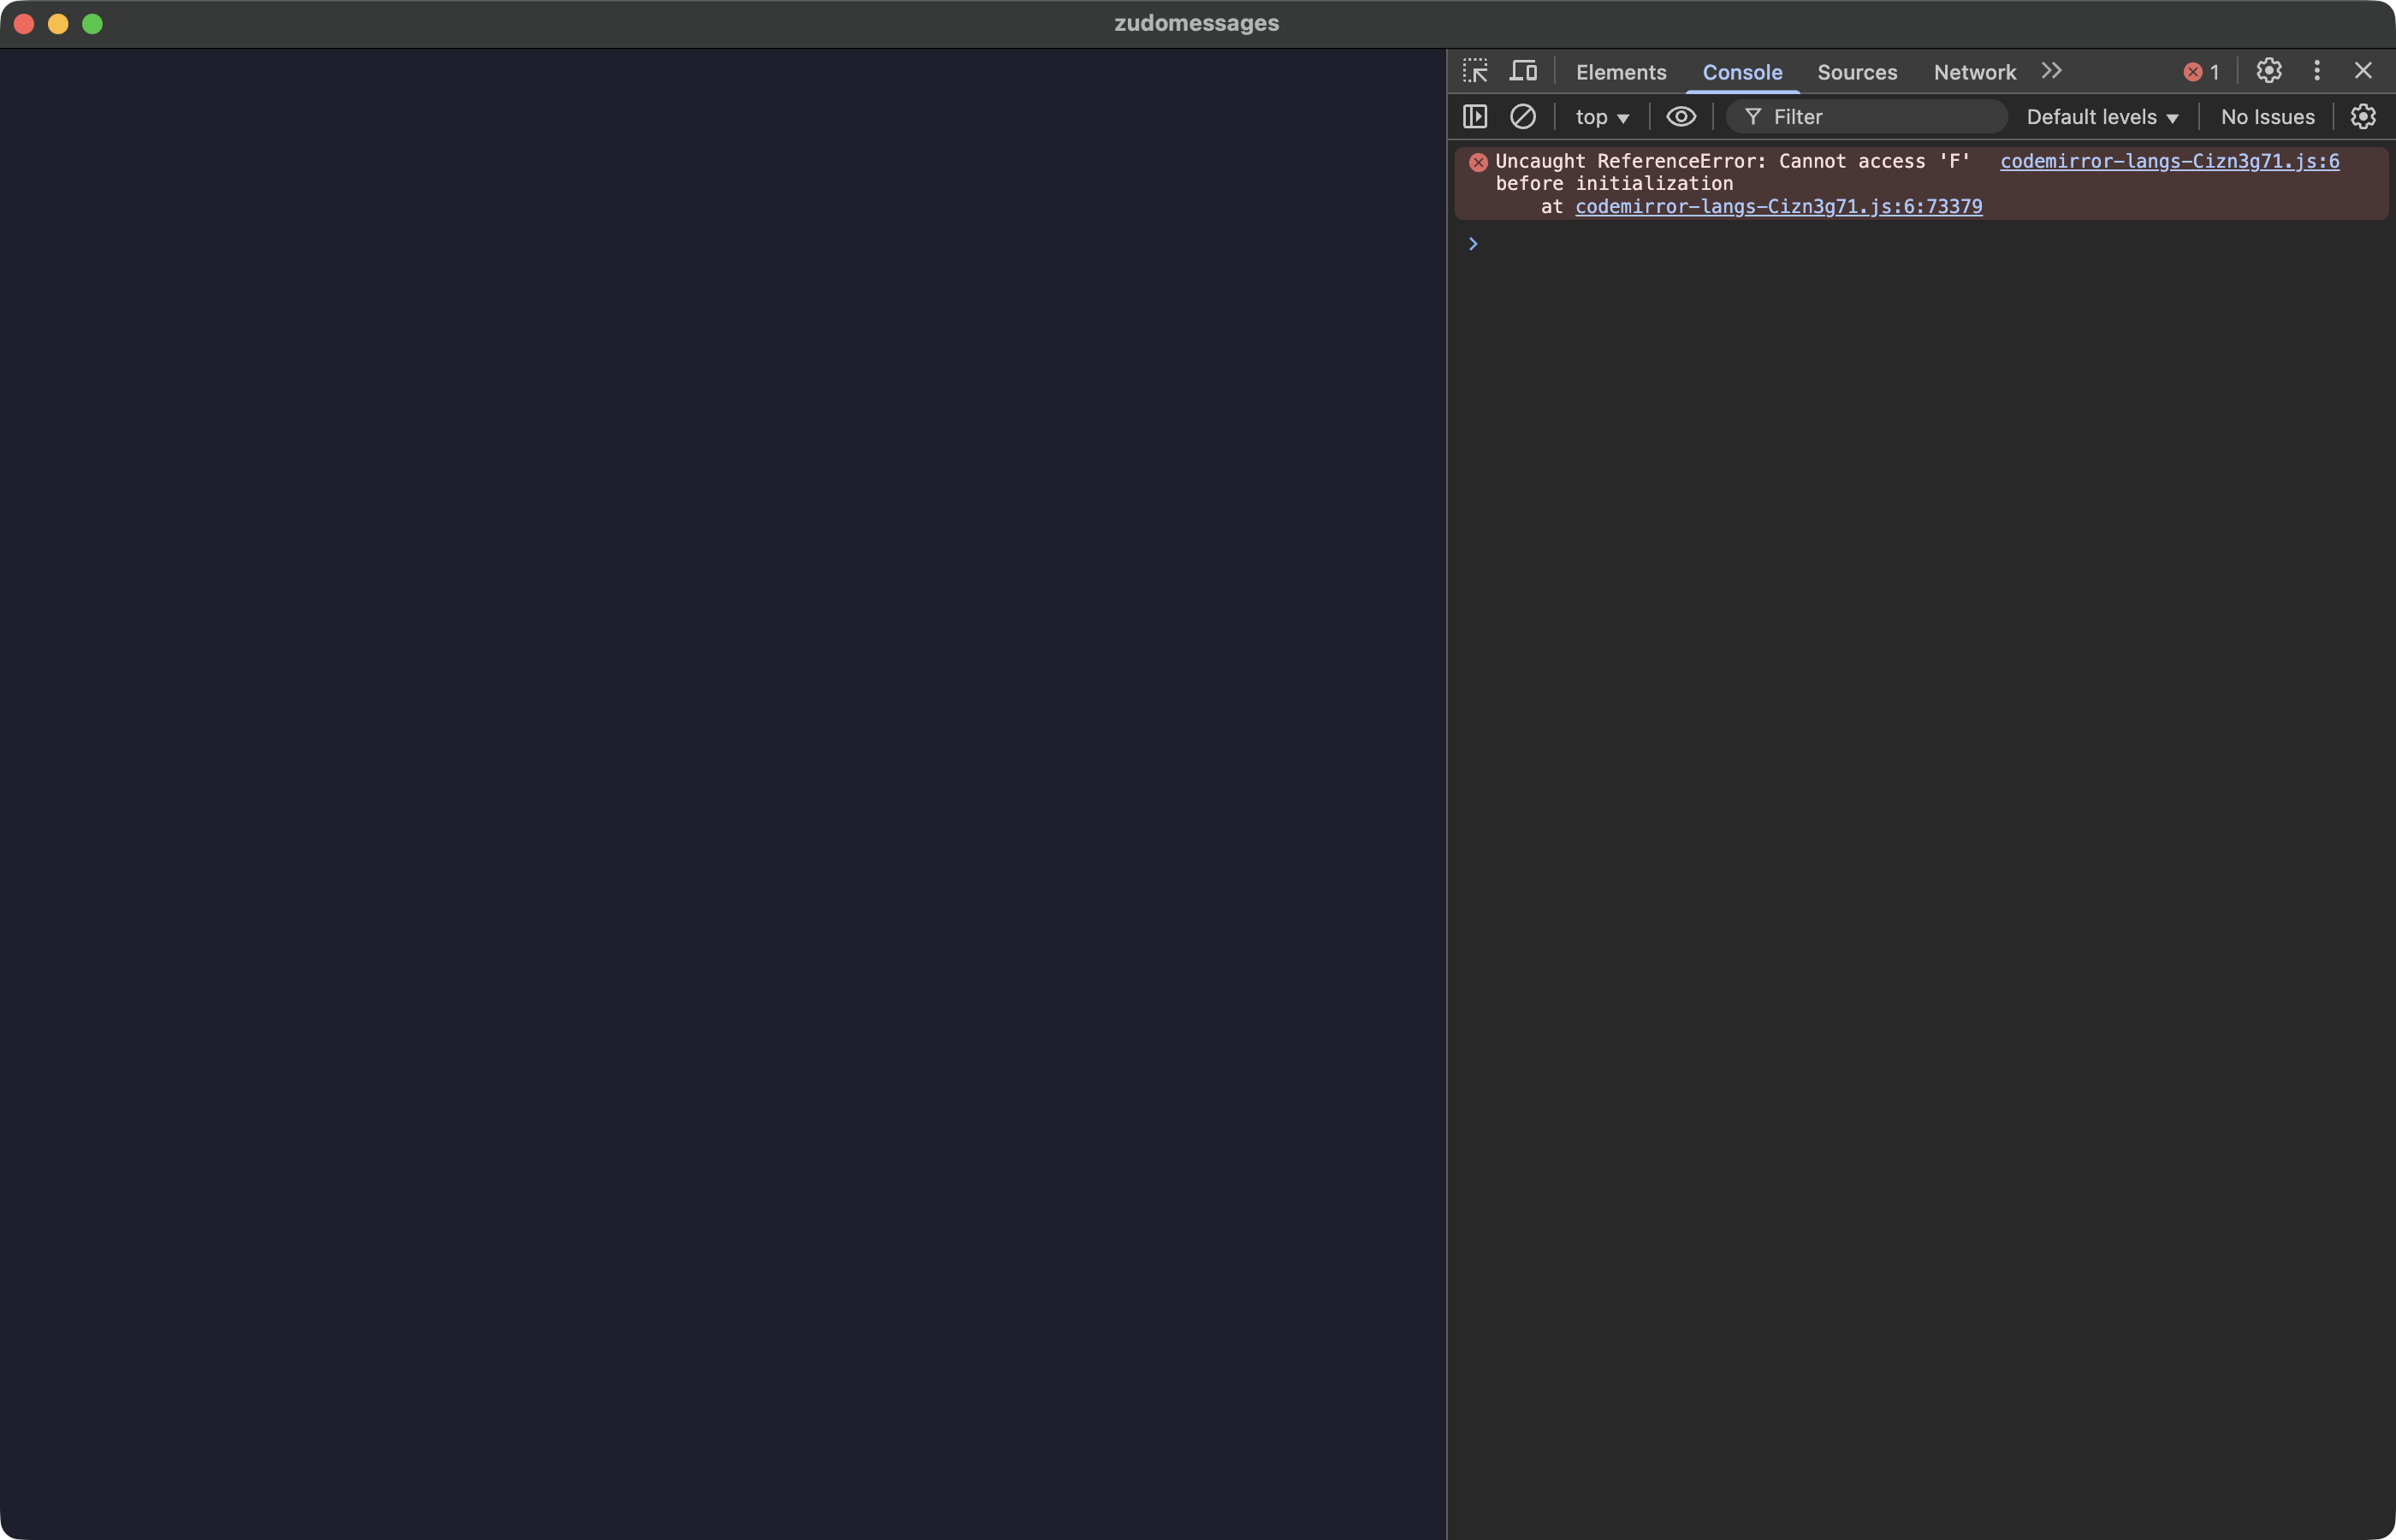Switch to the Network tab

pos(1973,71)
